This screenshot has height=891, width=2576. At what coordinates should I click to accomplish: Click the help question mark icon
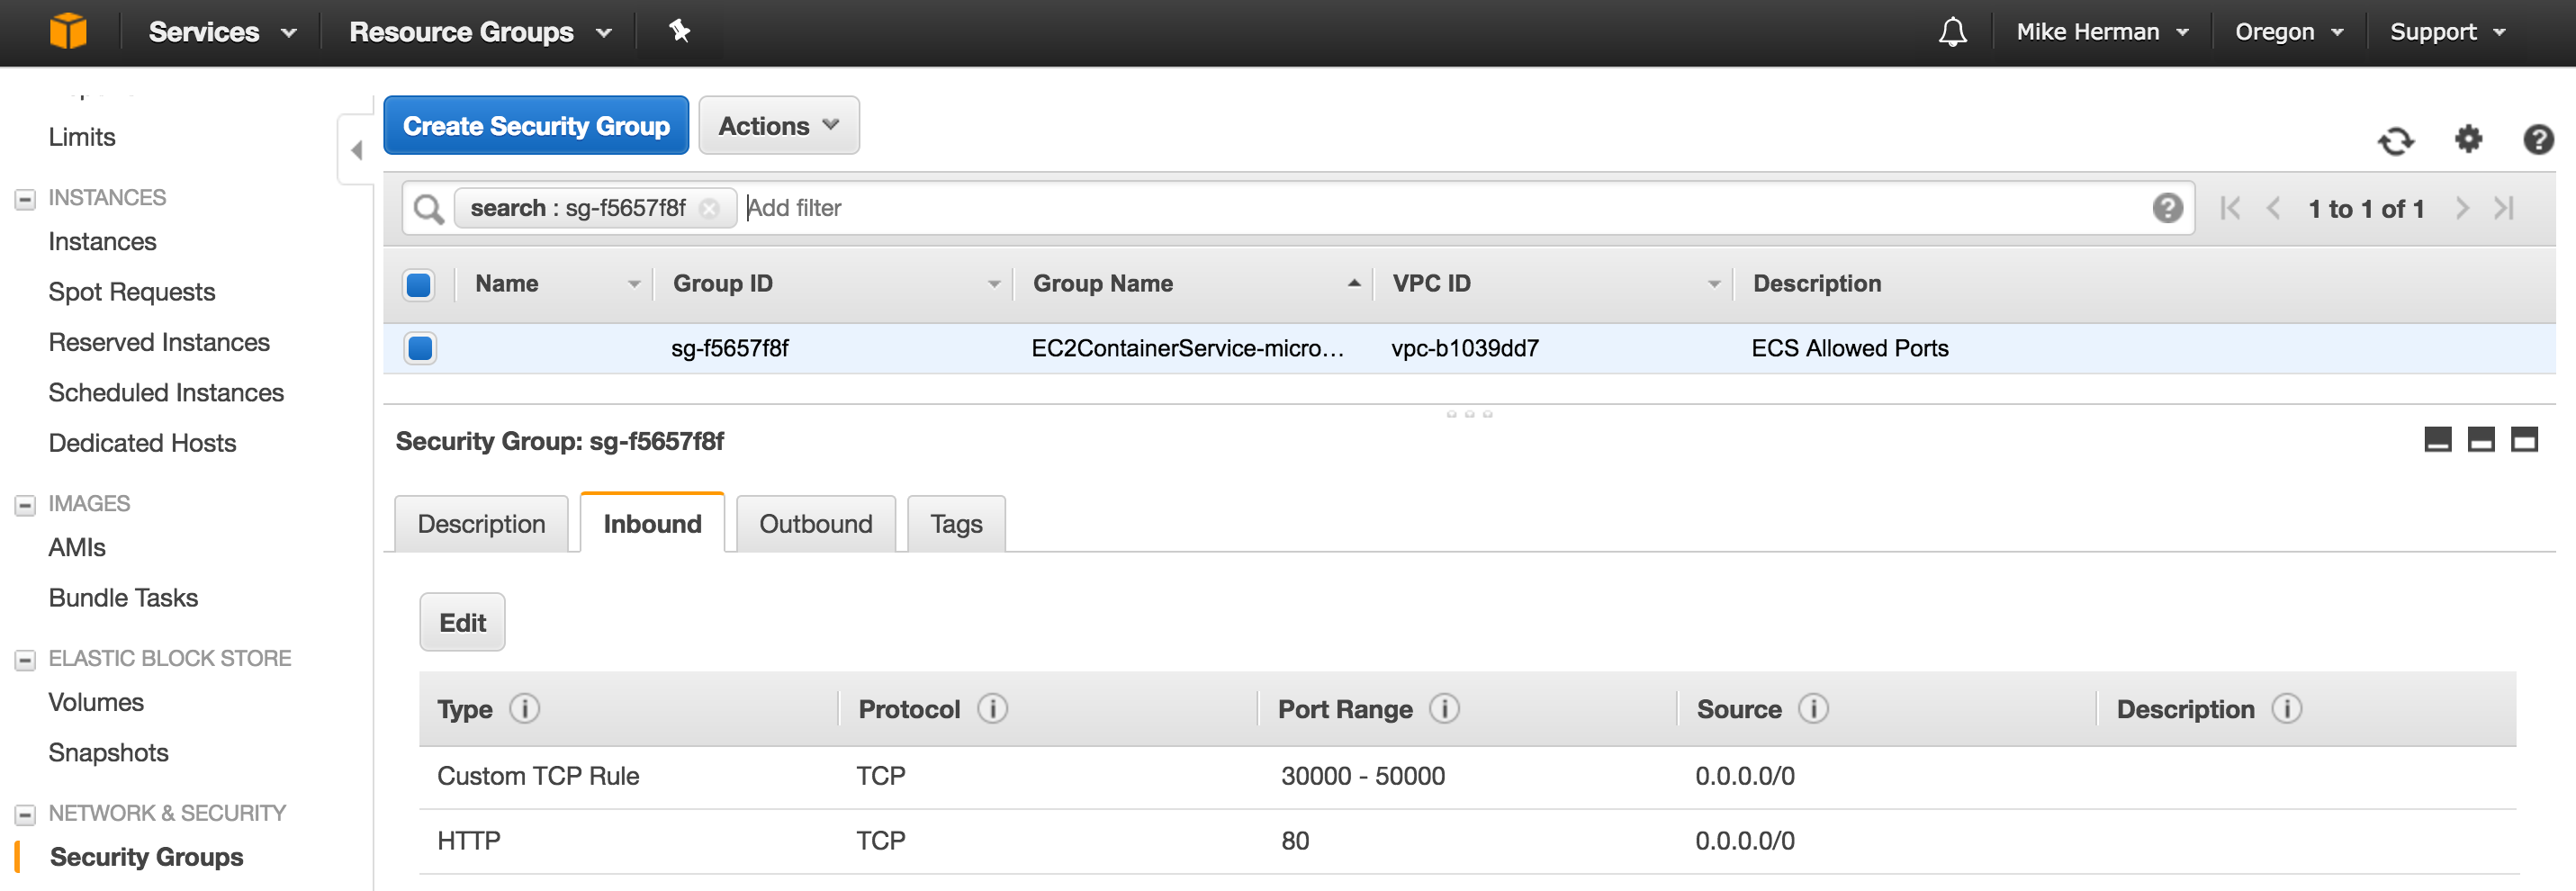[2538, 140]
